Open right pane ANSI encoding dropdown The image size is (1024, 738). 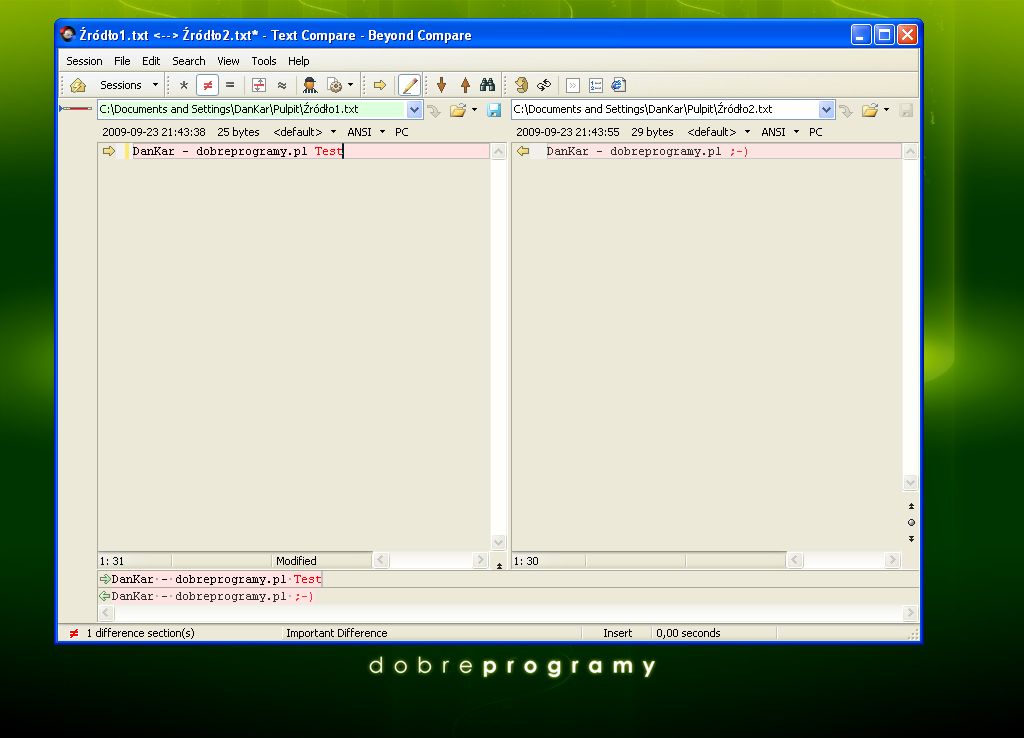(x=780, y=132)
